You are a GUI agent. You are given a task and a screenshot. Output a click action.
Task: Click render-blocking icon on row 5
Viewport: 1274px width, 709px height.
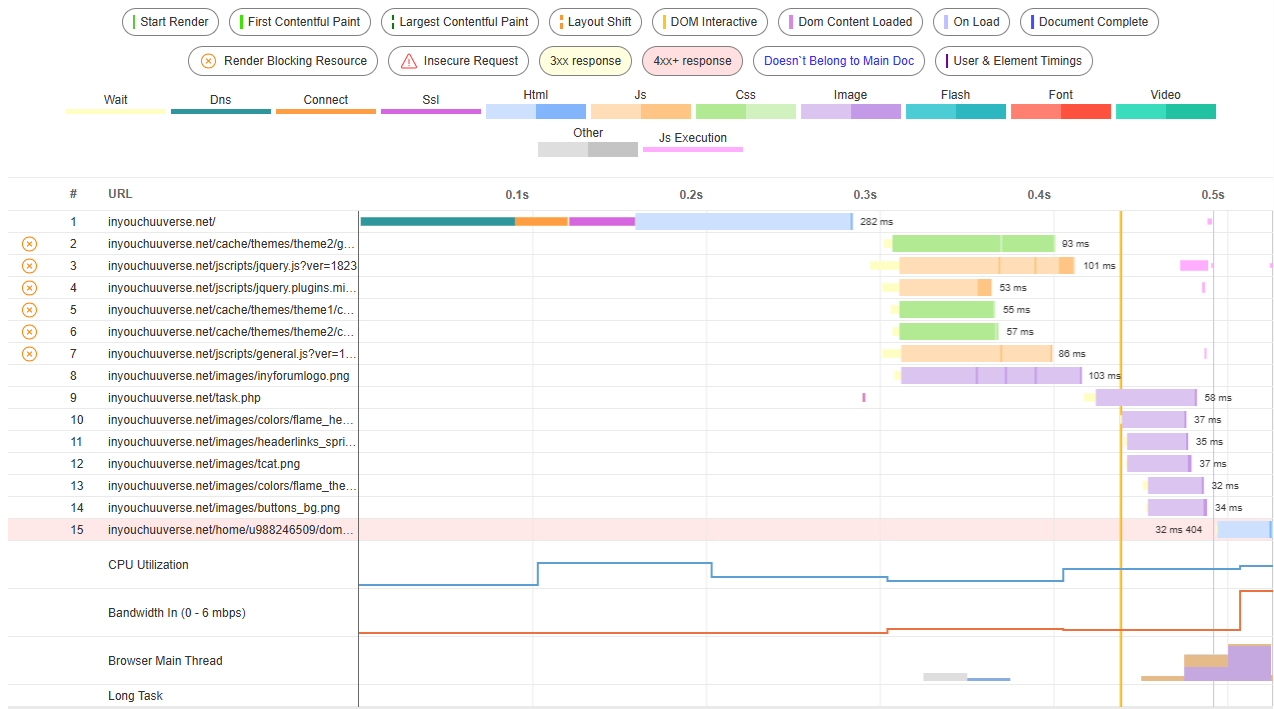click(x=29, y=310)
